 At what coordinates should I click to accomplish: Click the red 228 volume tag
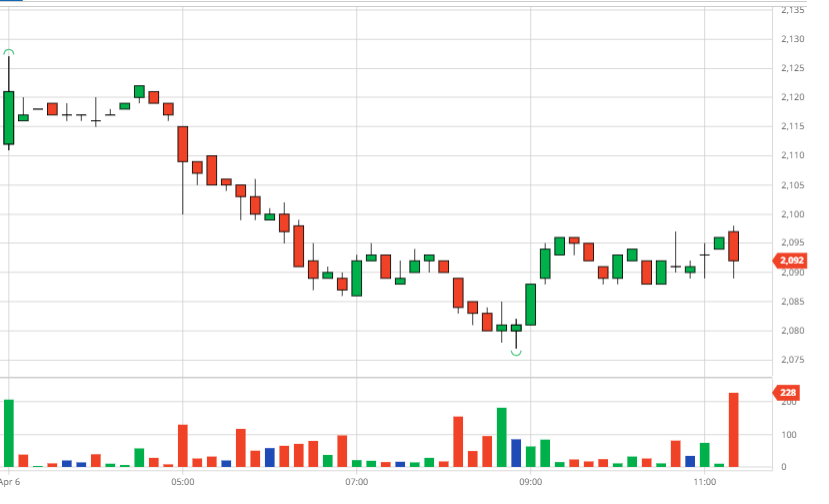point(787,392)
